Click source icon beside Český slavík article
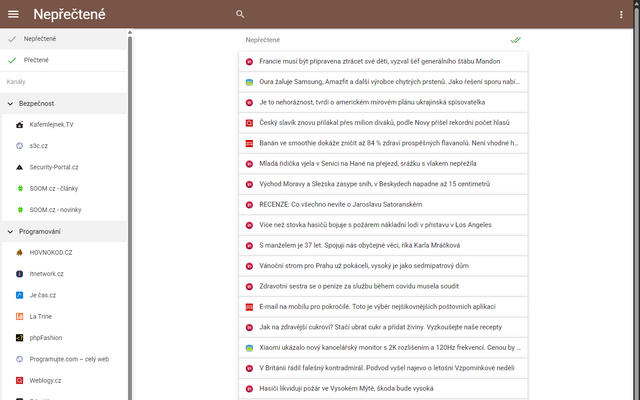 click(x=249, y=123)
